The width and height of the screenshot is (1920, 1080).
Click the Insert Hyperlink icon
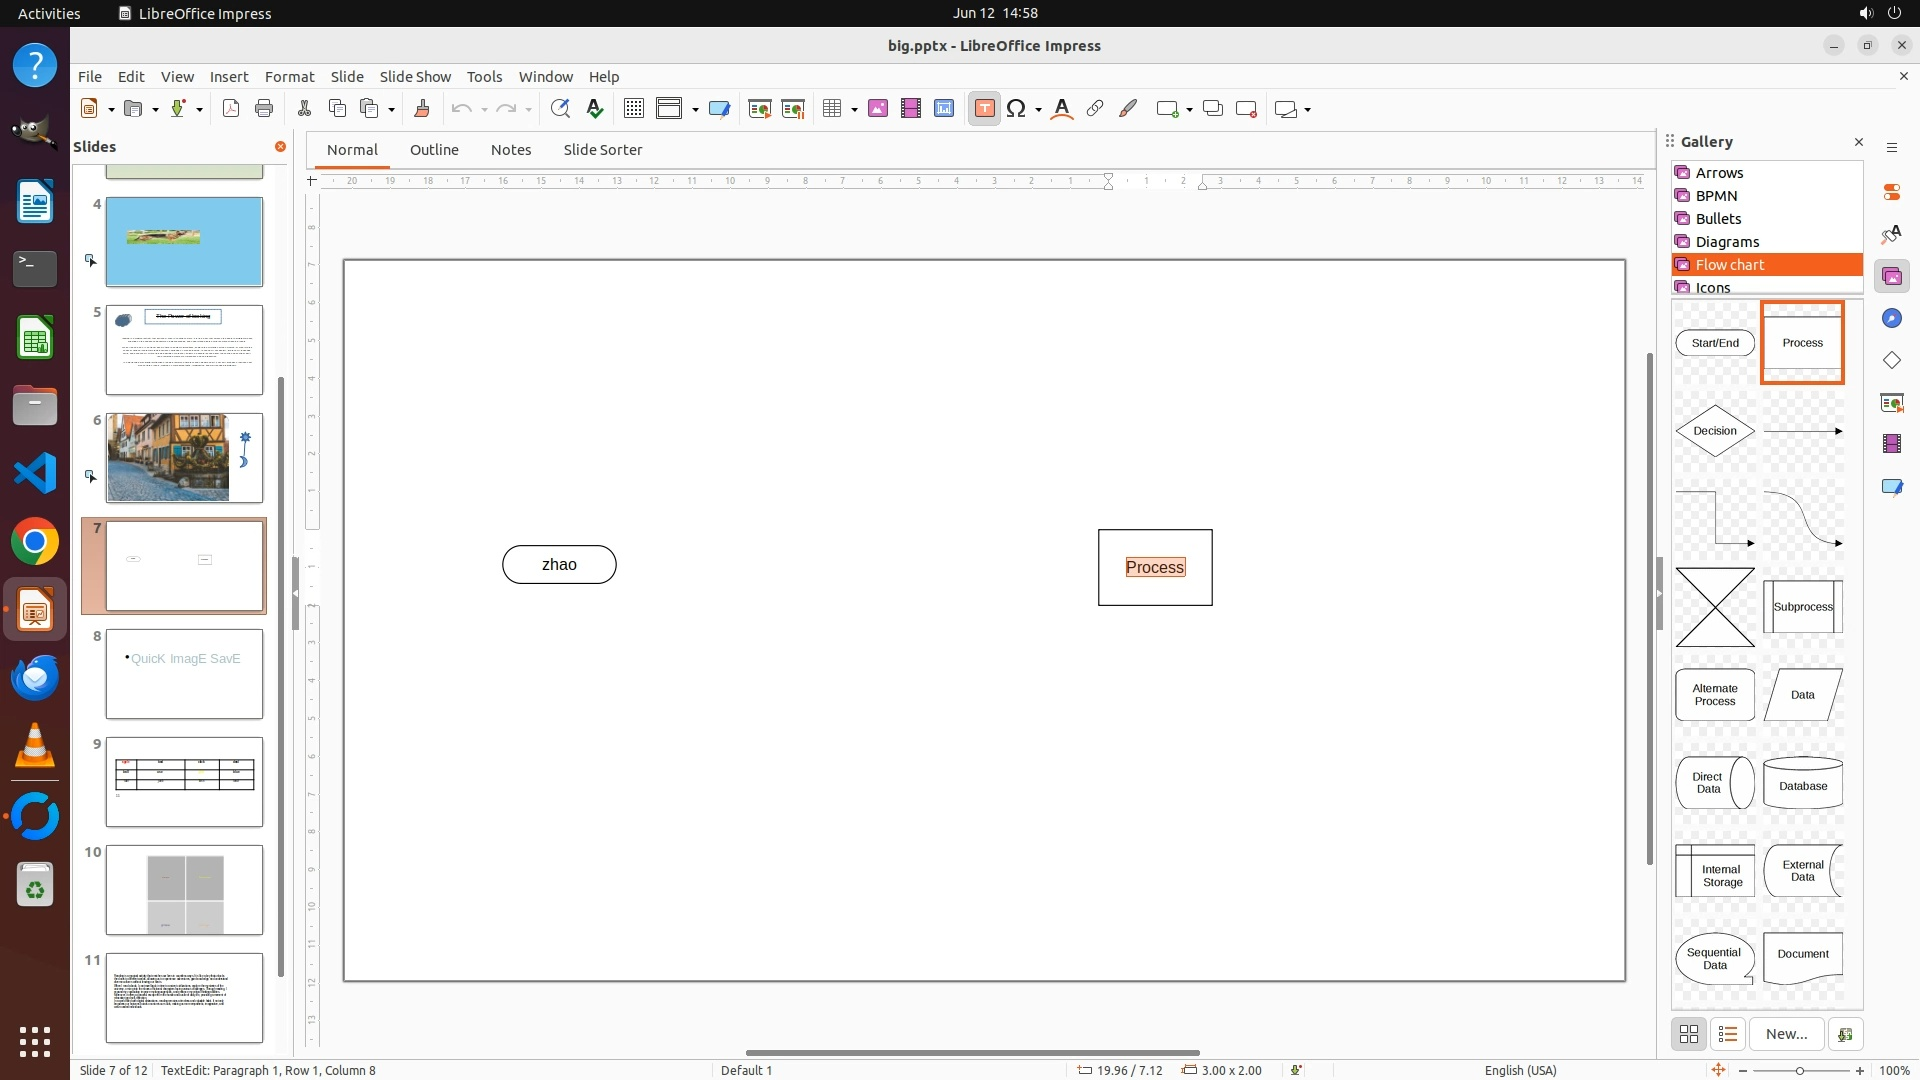tap(1095, 109)
